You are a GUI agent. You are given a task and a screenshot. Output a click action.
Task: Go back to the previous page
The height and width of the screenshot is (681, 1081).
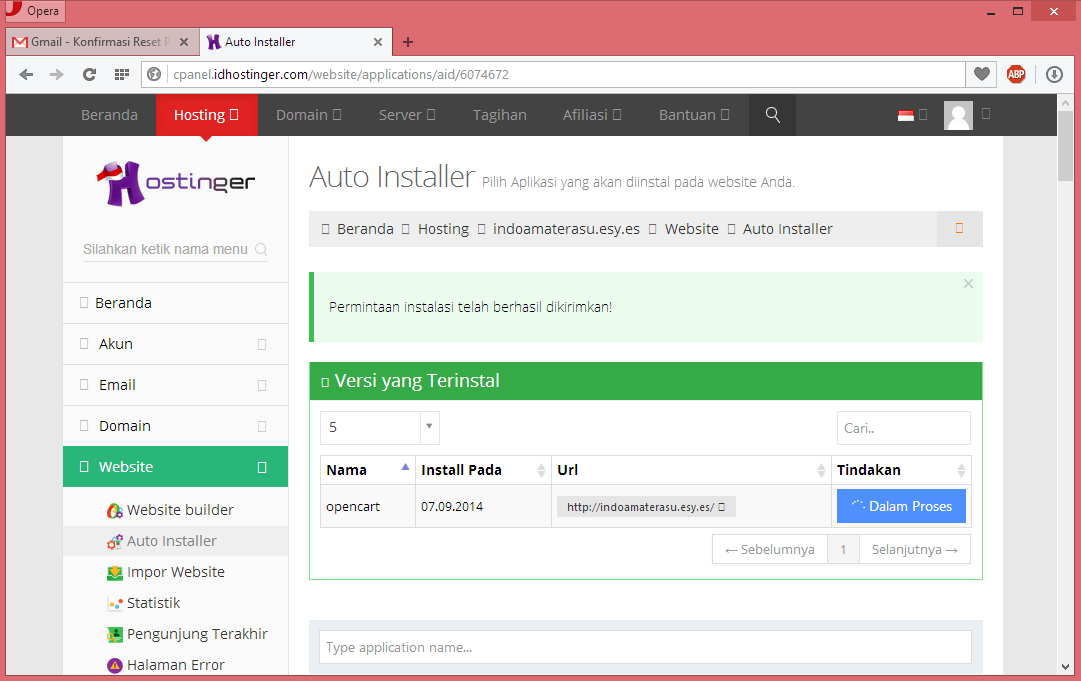26,74
